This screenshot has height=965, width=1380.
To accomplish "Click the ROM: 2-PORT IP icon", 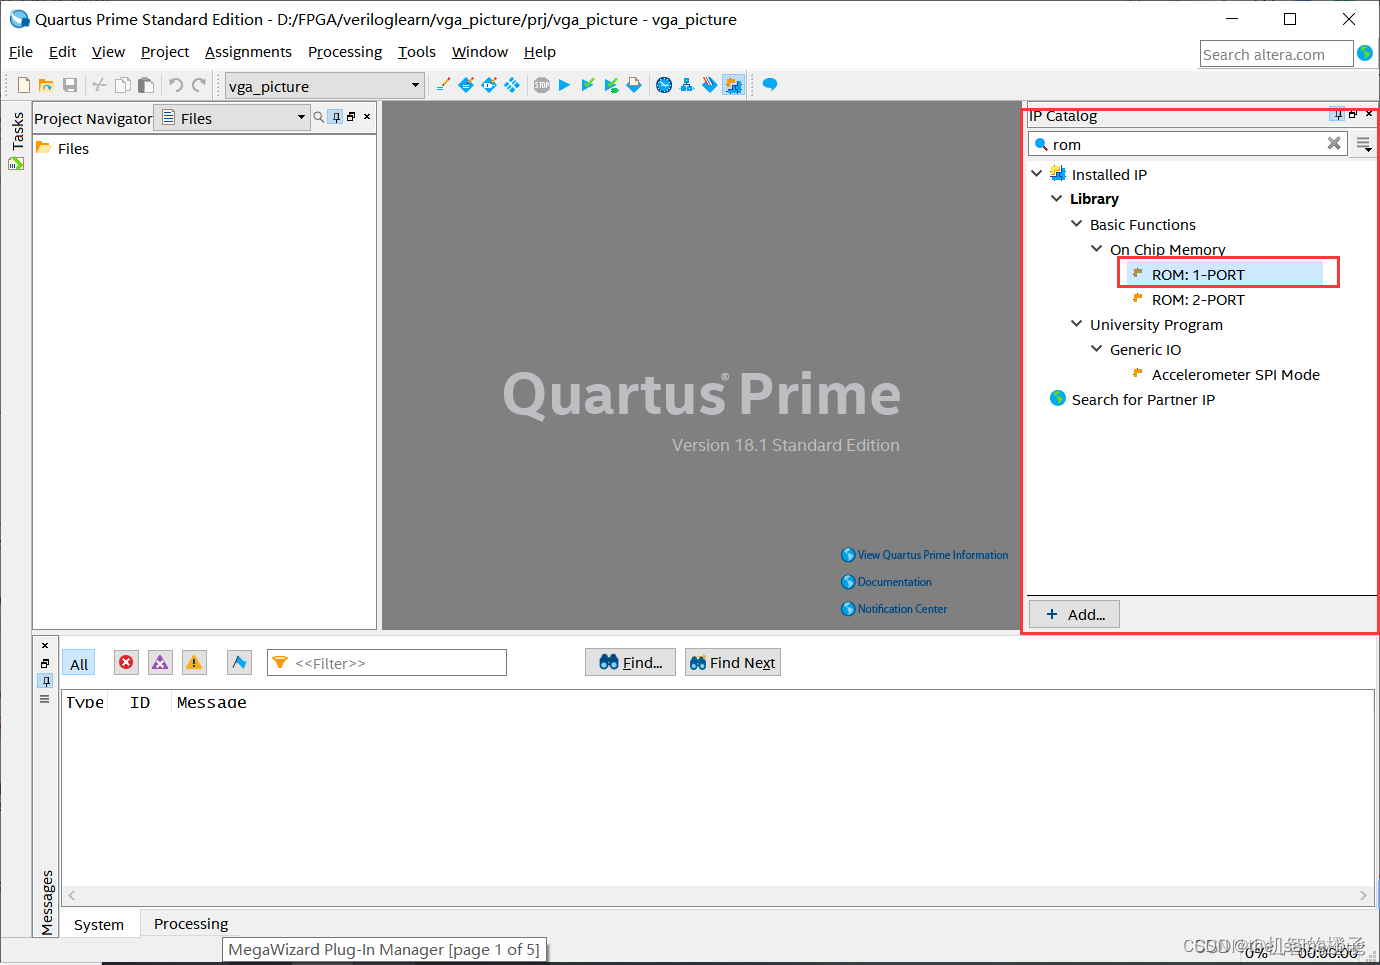I will point(1137,298).
